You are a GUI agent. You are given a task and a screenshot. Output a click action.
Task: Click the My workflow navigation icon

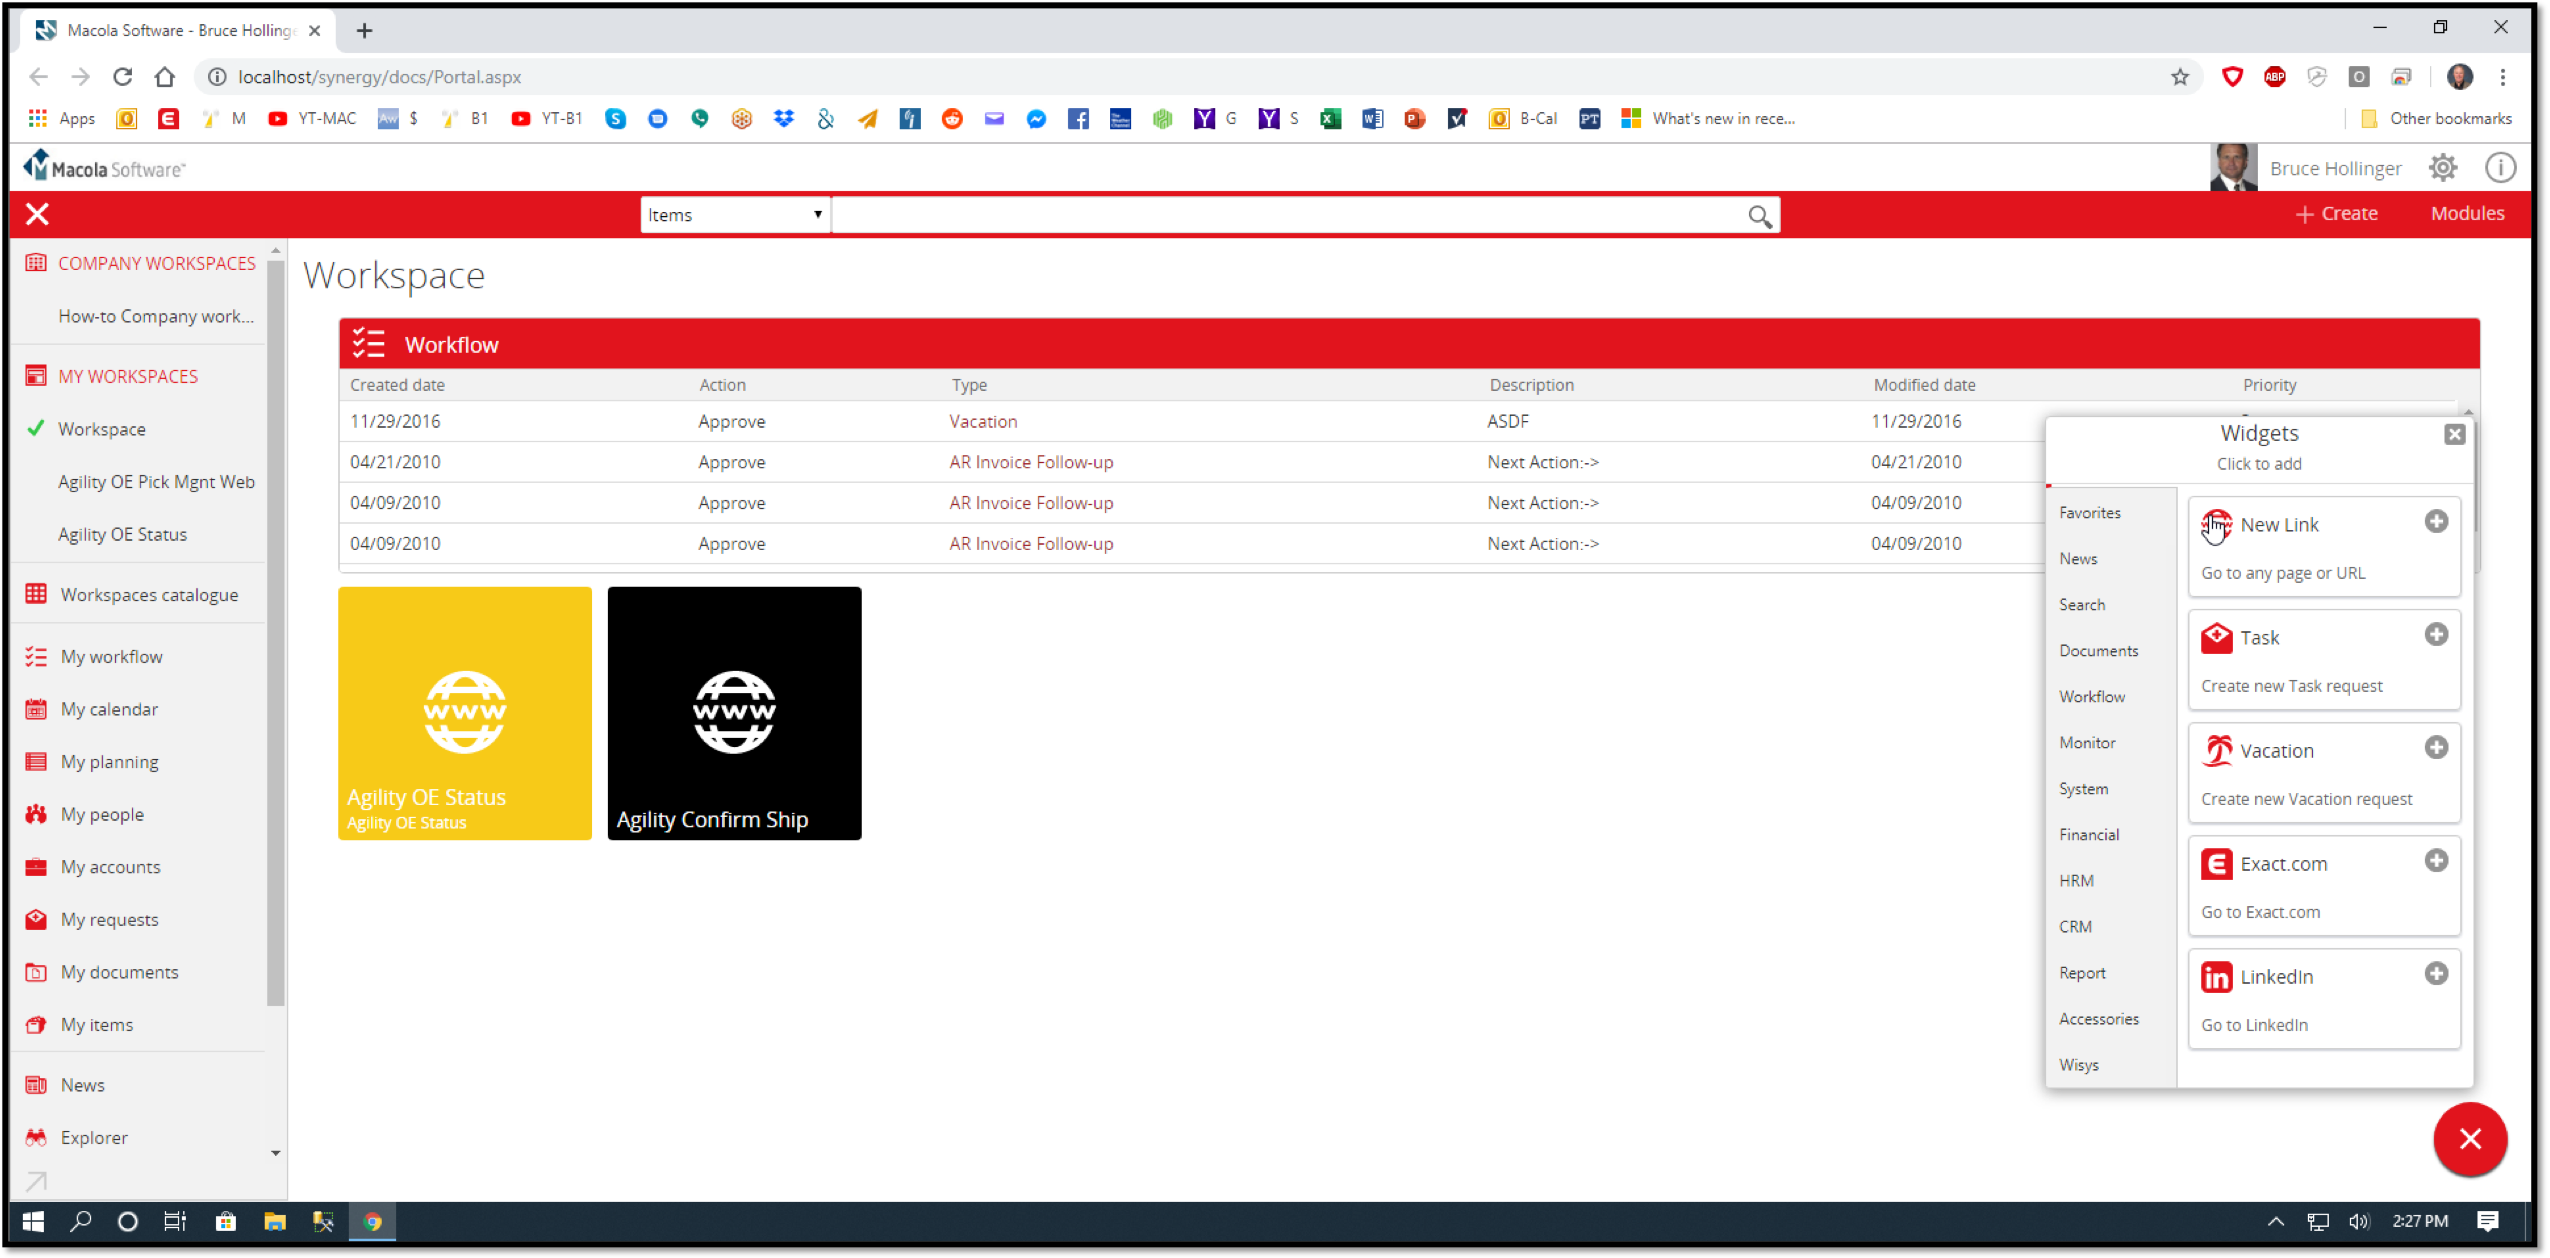[x=36, y=657]
